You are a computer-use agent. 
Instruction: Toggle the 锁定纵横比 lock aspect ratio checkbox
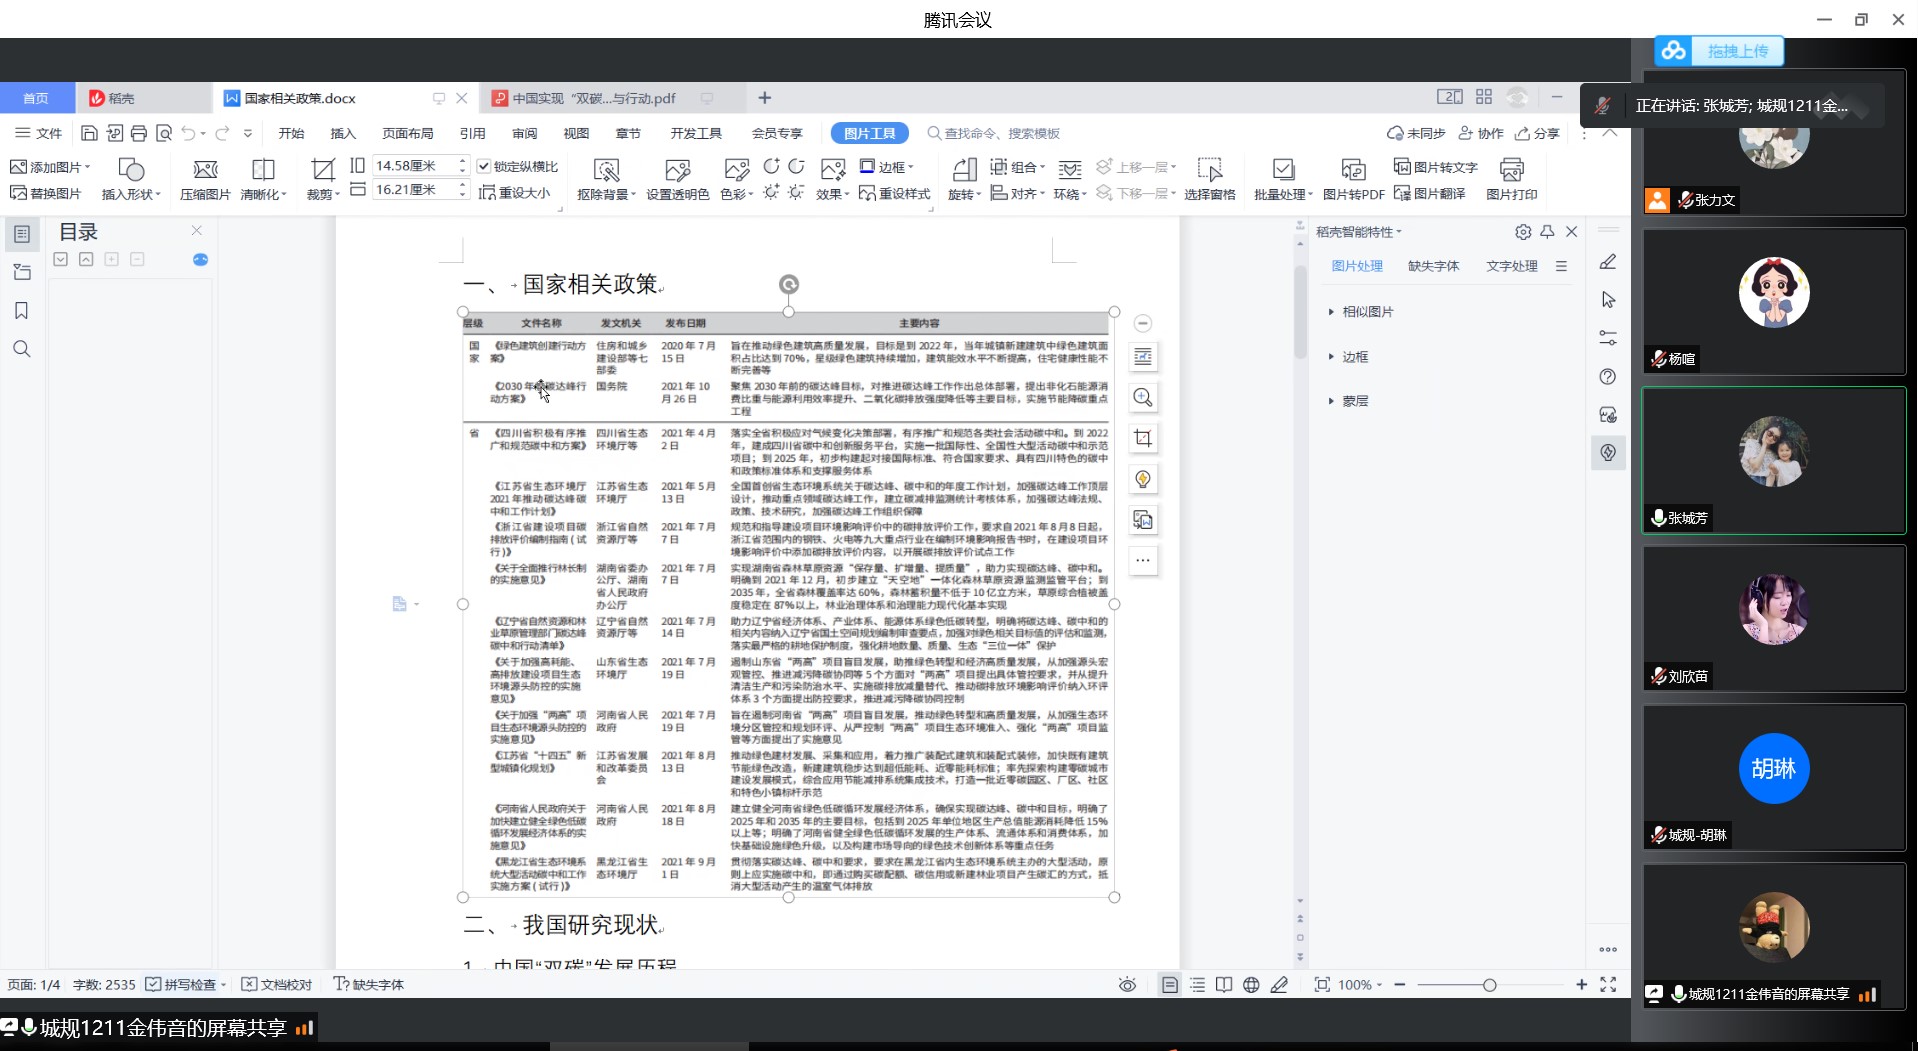pos(484,166)
